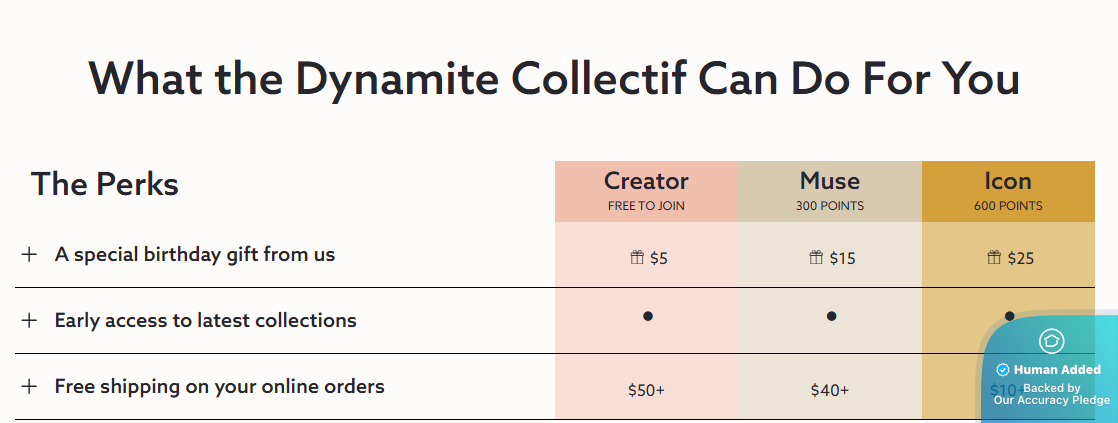Click 'The Perks' heading
The height and width of the screenshot is (423, 1118).
[x=105, y=184]
